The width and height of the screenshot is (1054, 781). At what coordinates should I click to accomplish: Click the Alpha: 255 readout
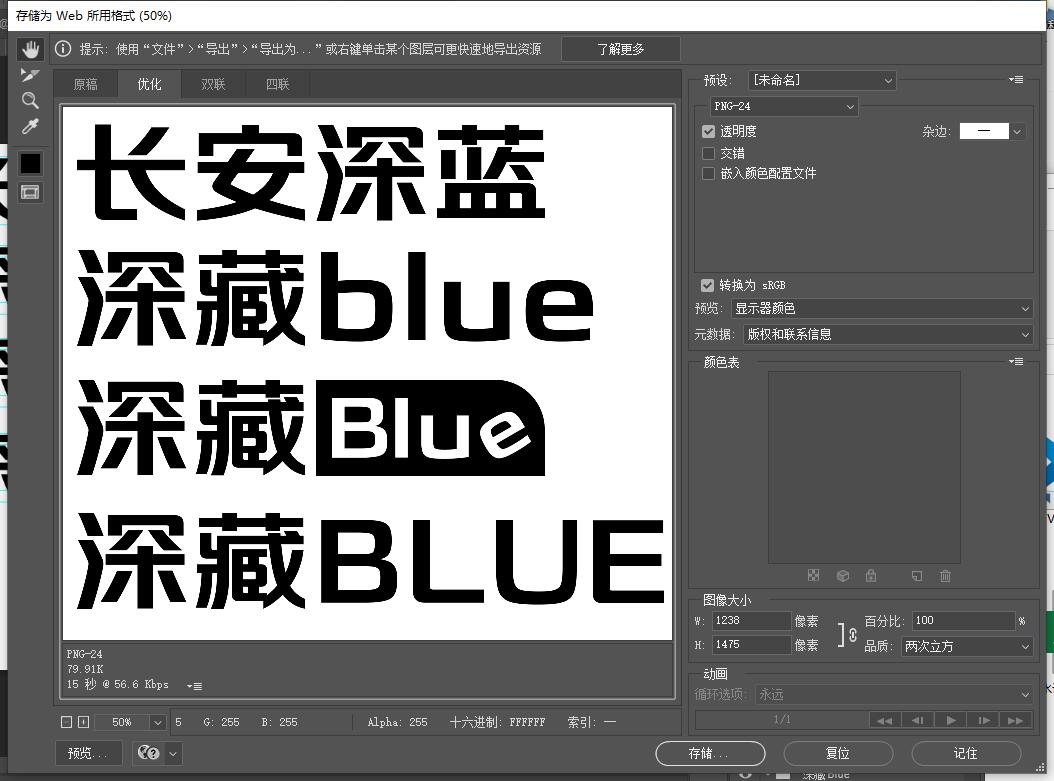coord(397,722)
